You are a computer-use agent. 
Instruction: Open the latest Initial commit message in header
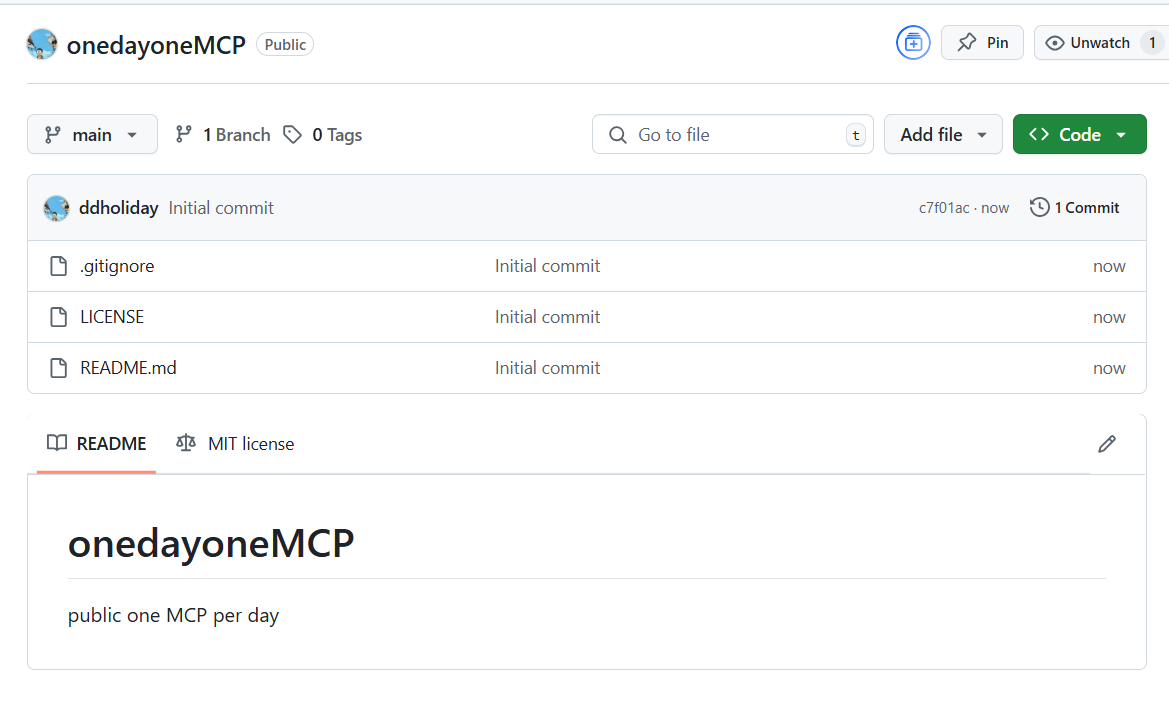click(221, 208)
